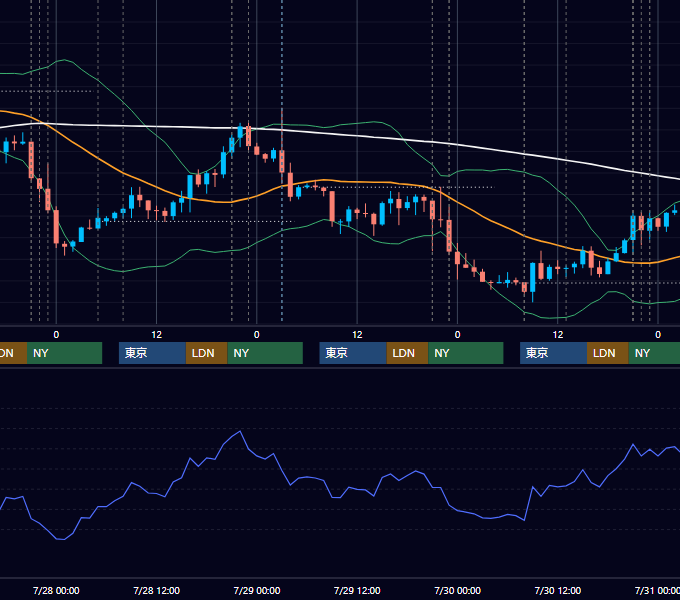Click the 7/28 00:00 date label
Image resolution: width=680 pixels, height=600 pixels.
(x=56, y=590)
